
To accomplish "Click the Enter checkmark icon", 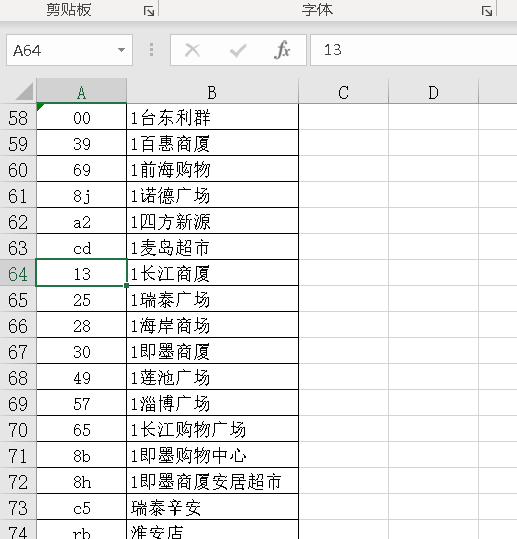I will (x=238, y=51).
